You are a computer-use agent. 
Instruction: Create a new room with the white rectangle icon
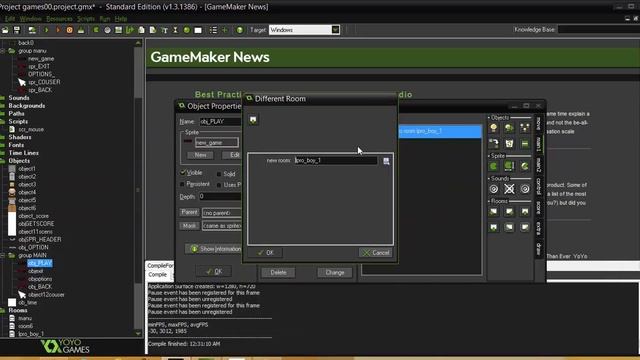pos(198,30)
